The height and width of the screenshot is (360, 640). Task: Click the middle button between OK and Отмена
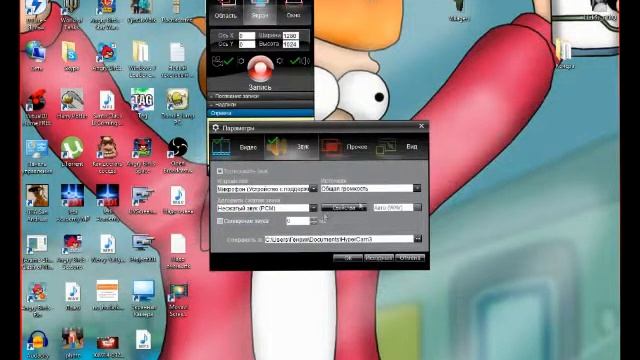point(379,258)
